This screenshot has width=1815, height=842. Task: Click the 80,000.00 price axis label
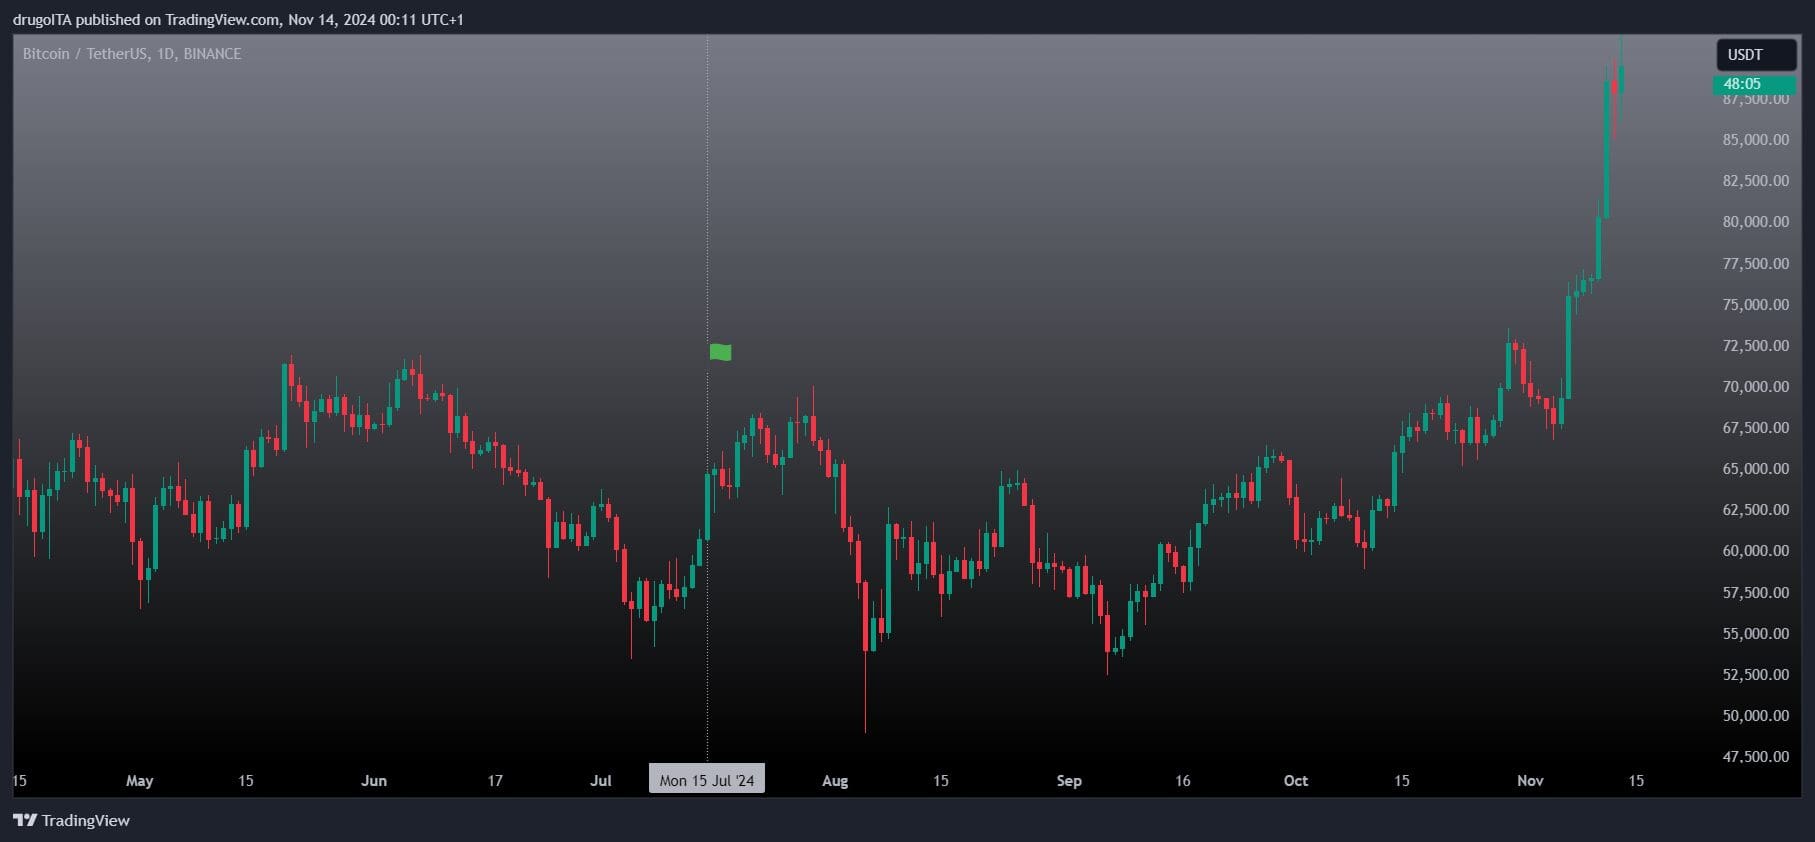(1755, 222)
